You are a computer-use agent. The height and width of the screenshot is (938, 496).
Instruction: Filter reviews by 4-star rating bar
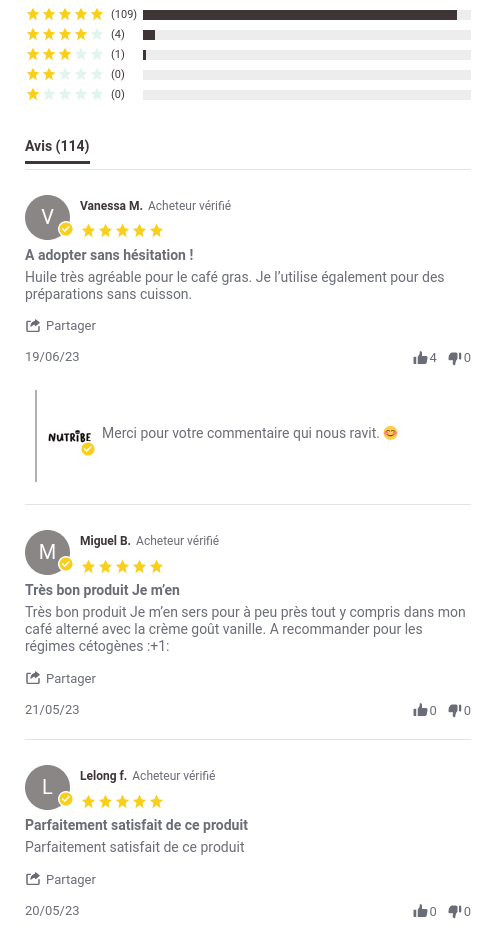pos(307,35)
